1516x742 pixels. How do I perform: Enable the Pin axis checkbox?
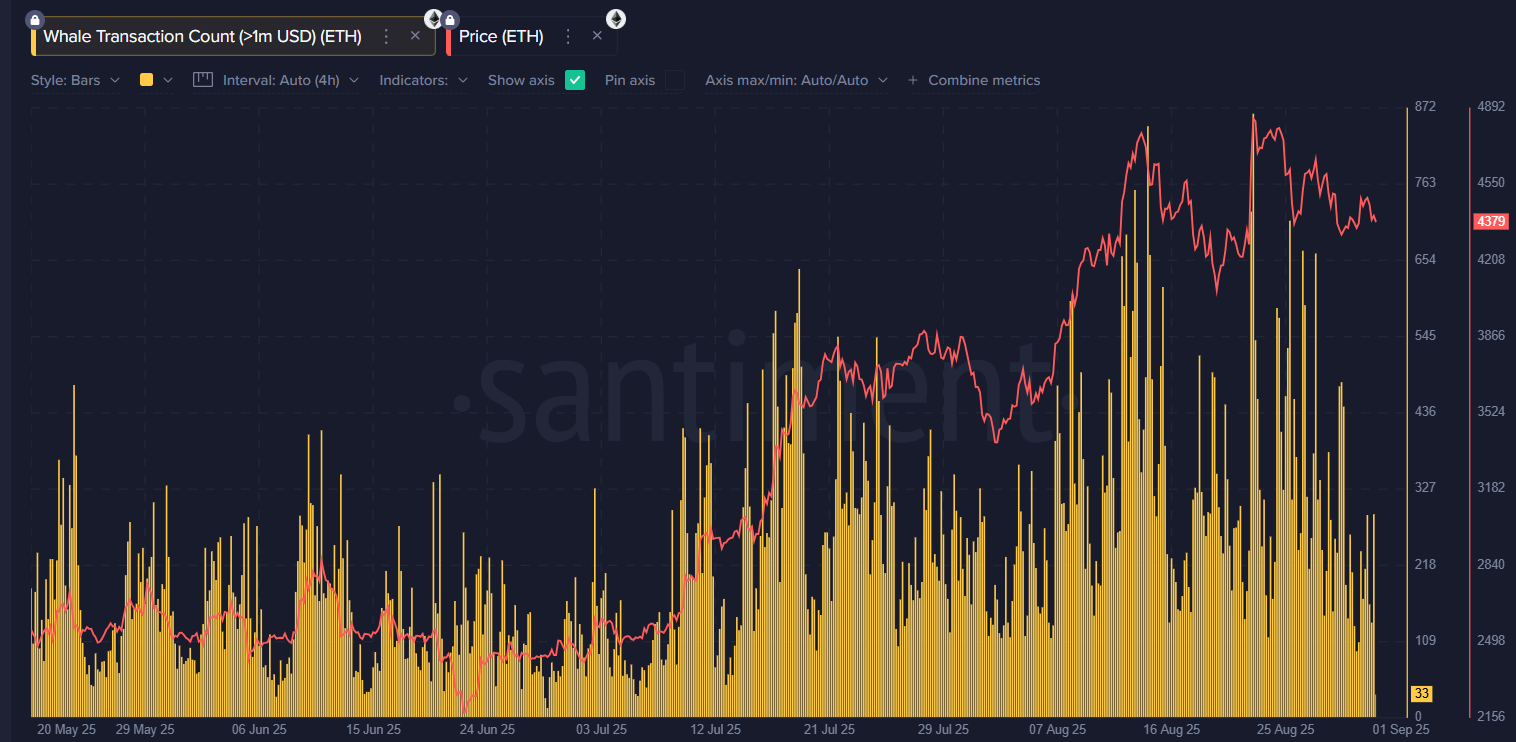675,80
